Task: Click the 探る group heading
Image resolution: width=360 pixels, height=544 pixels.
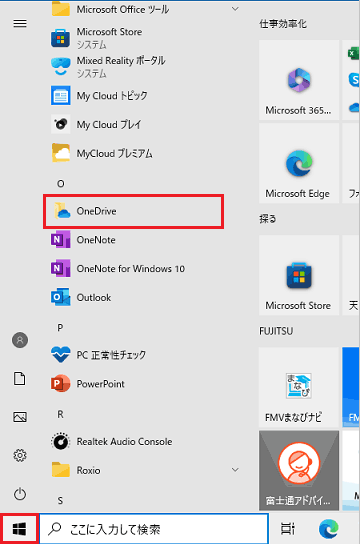Action: coord(268,219)
